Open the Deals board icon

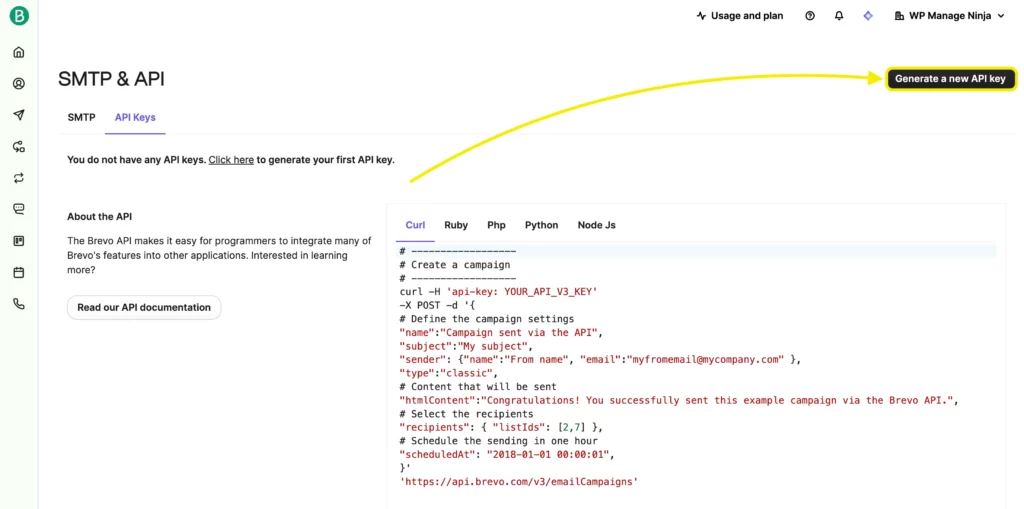coord(19,241)
